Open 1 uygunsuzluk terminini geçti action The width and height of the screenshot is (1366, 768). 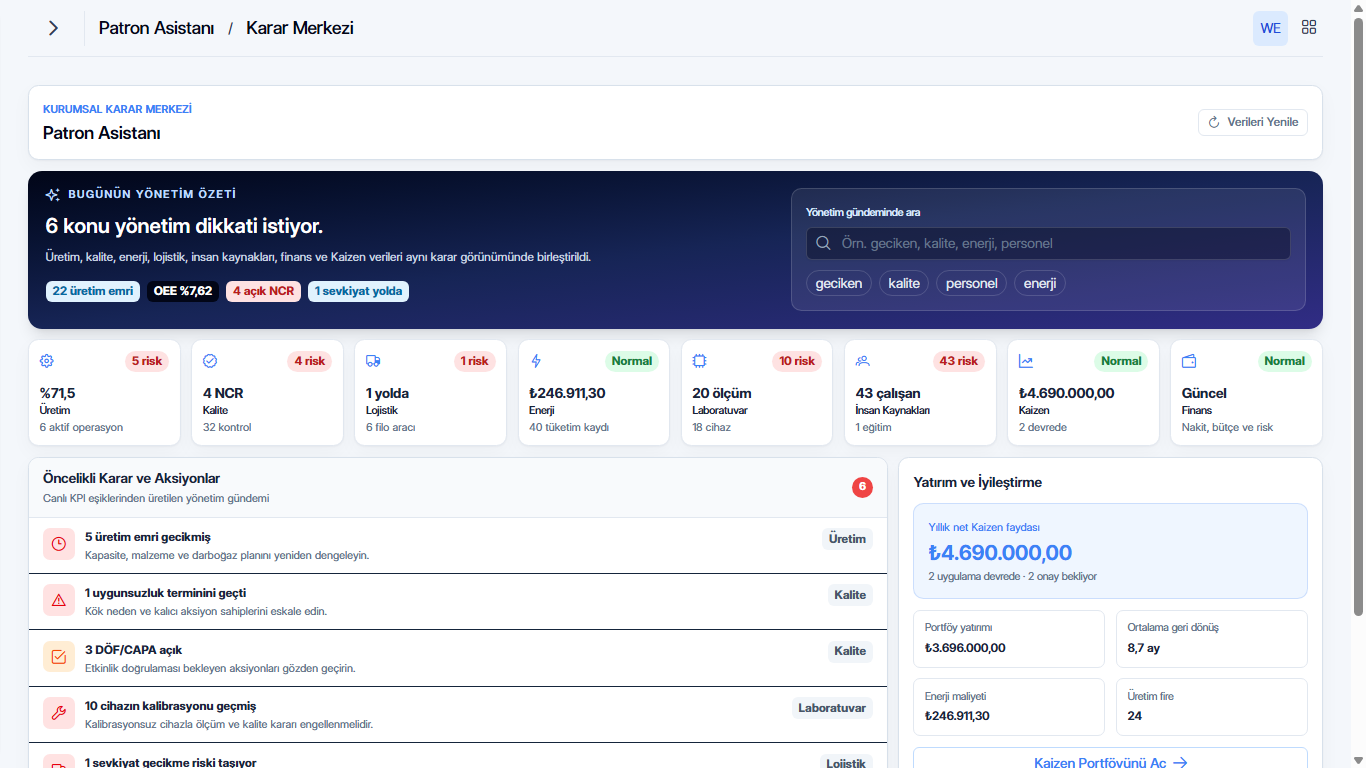[x=458, y=602]
